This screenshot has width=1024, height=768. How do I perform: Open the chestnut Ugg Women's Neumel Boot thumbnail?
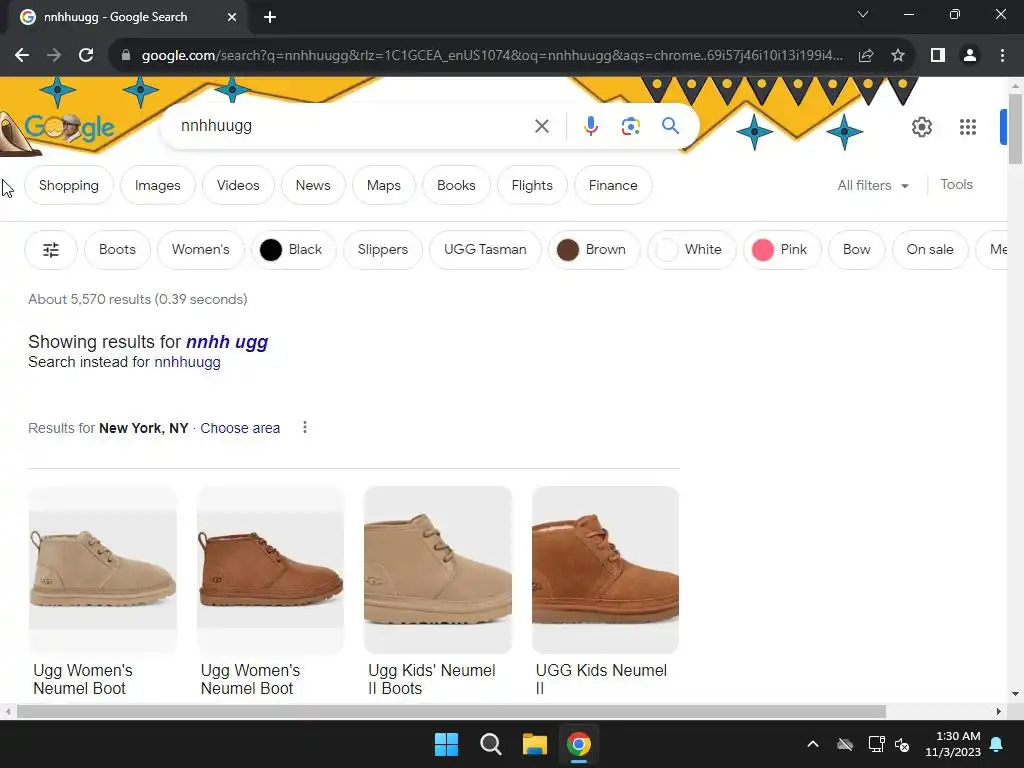point(270,569)
